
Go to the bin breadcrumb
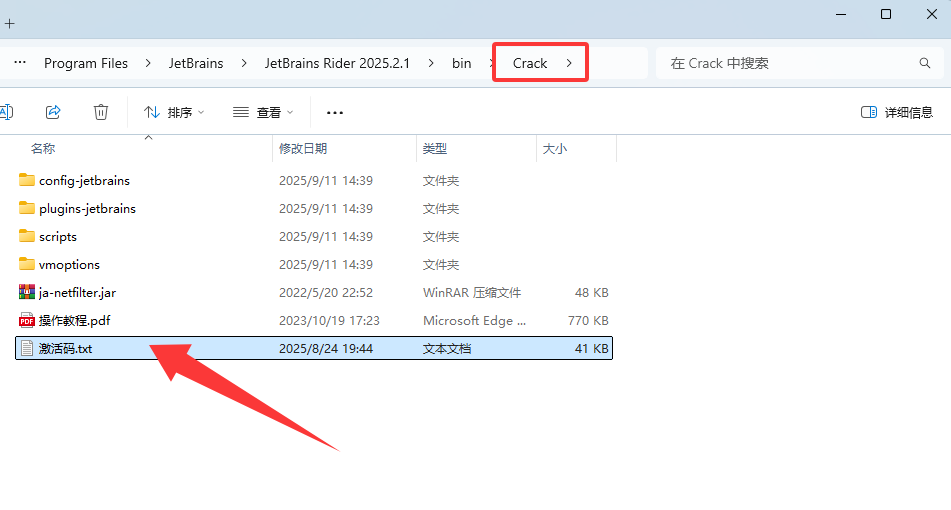pos(462,63)
